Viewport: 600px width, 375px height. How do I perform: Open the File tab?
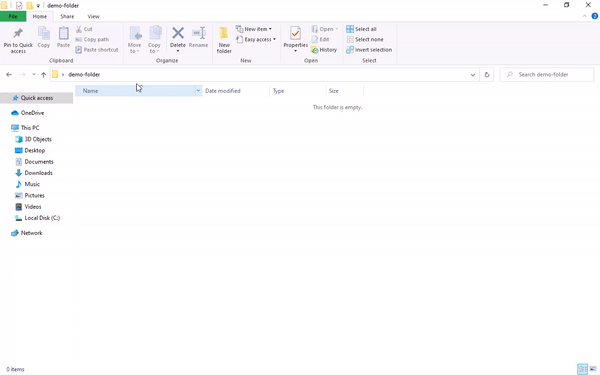point(13,16)
